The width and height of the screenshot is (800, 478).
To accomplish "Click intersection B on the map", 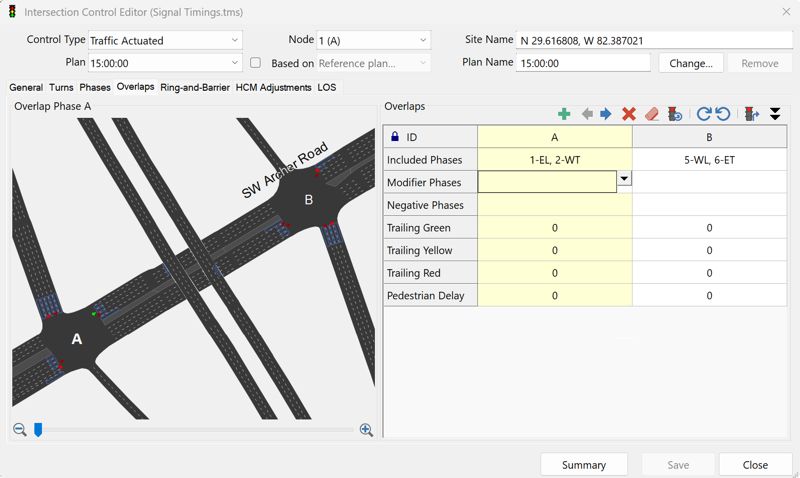I will [x=308, y=199].
